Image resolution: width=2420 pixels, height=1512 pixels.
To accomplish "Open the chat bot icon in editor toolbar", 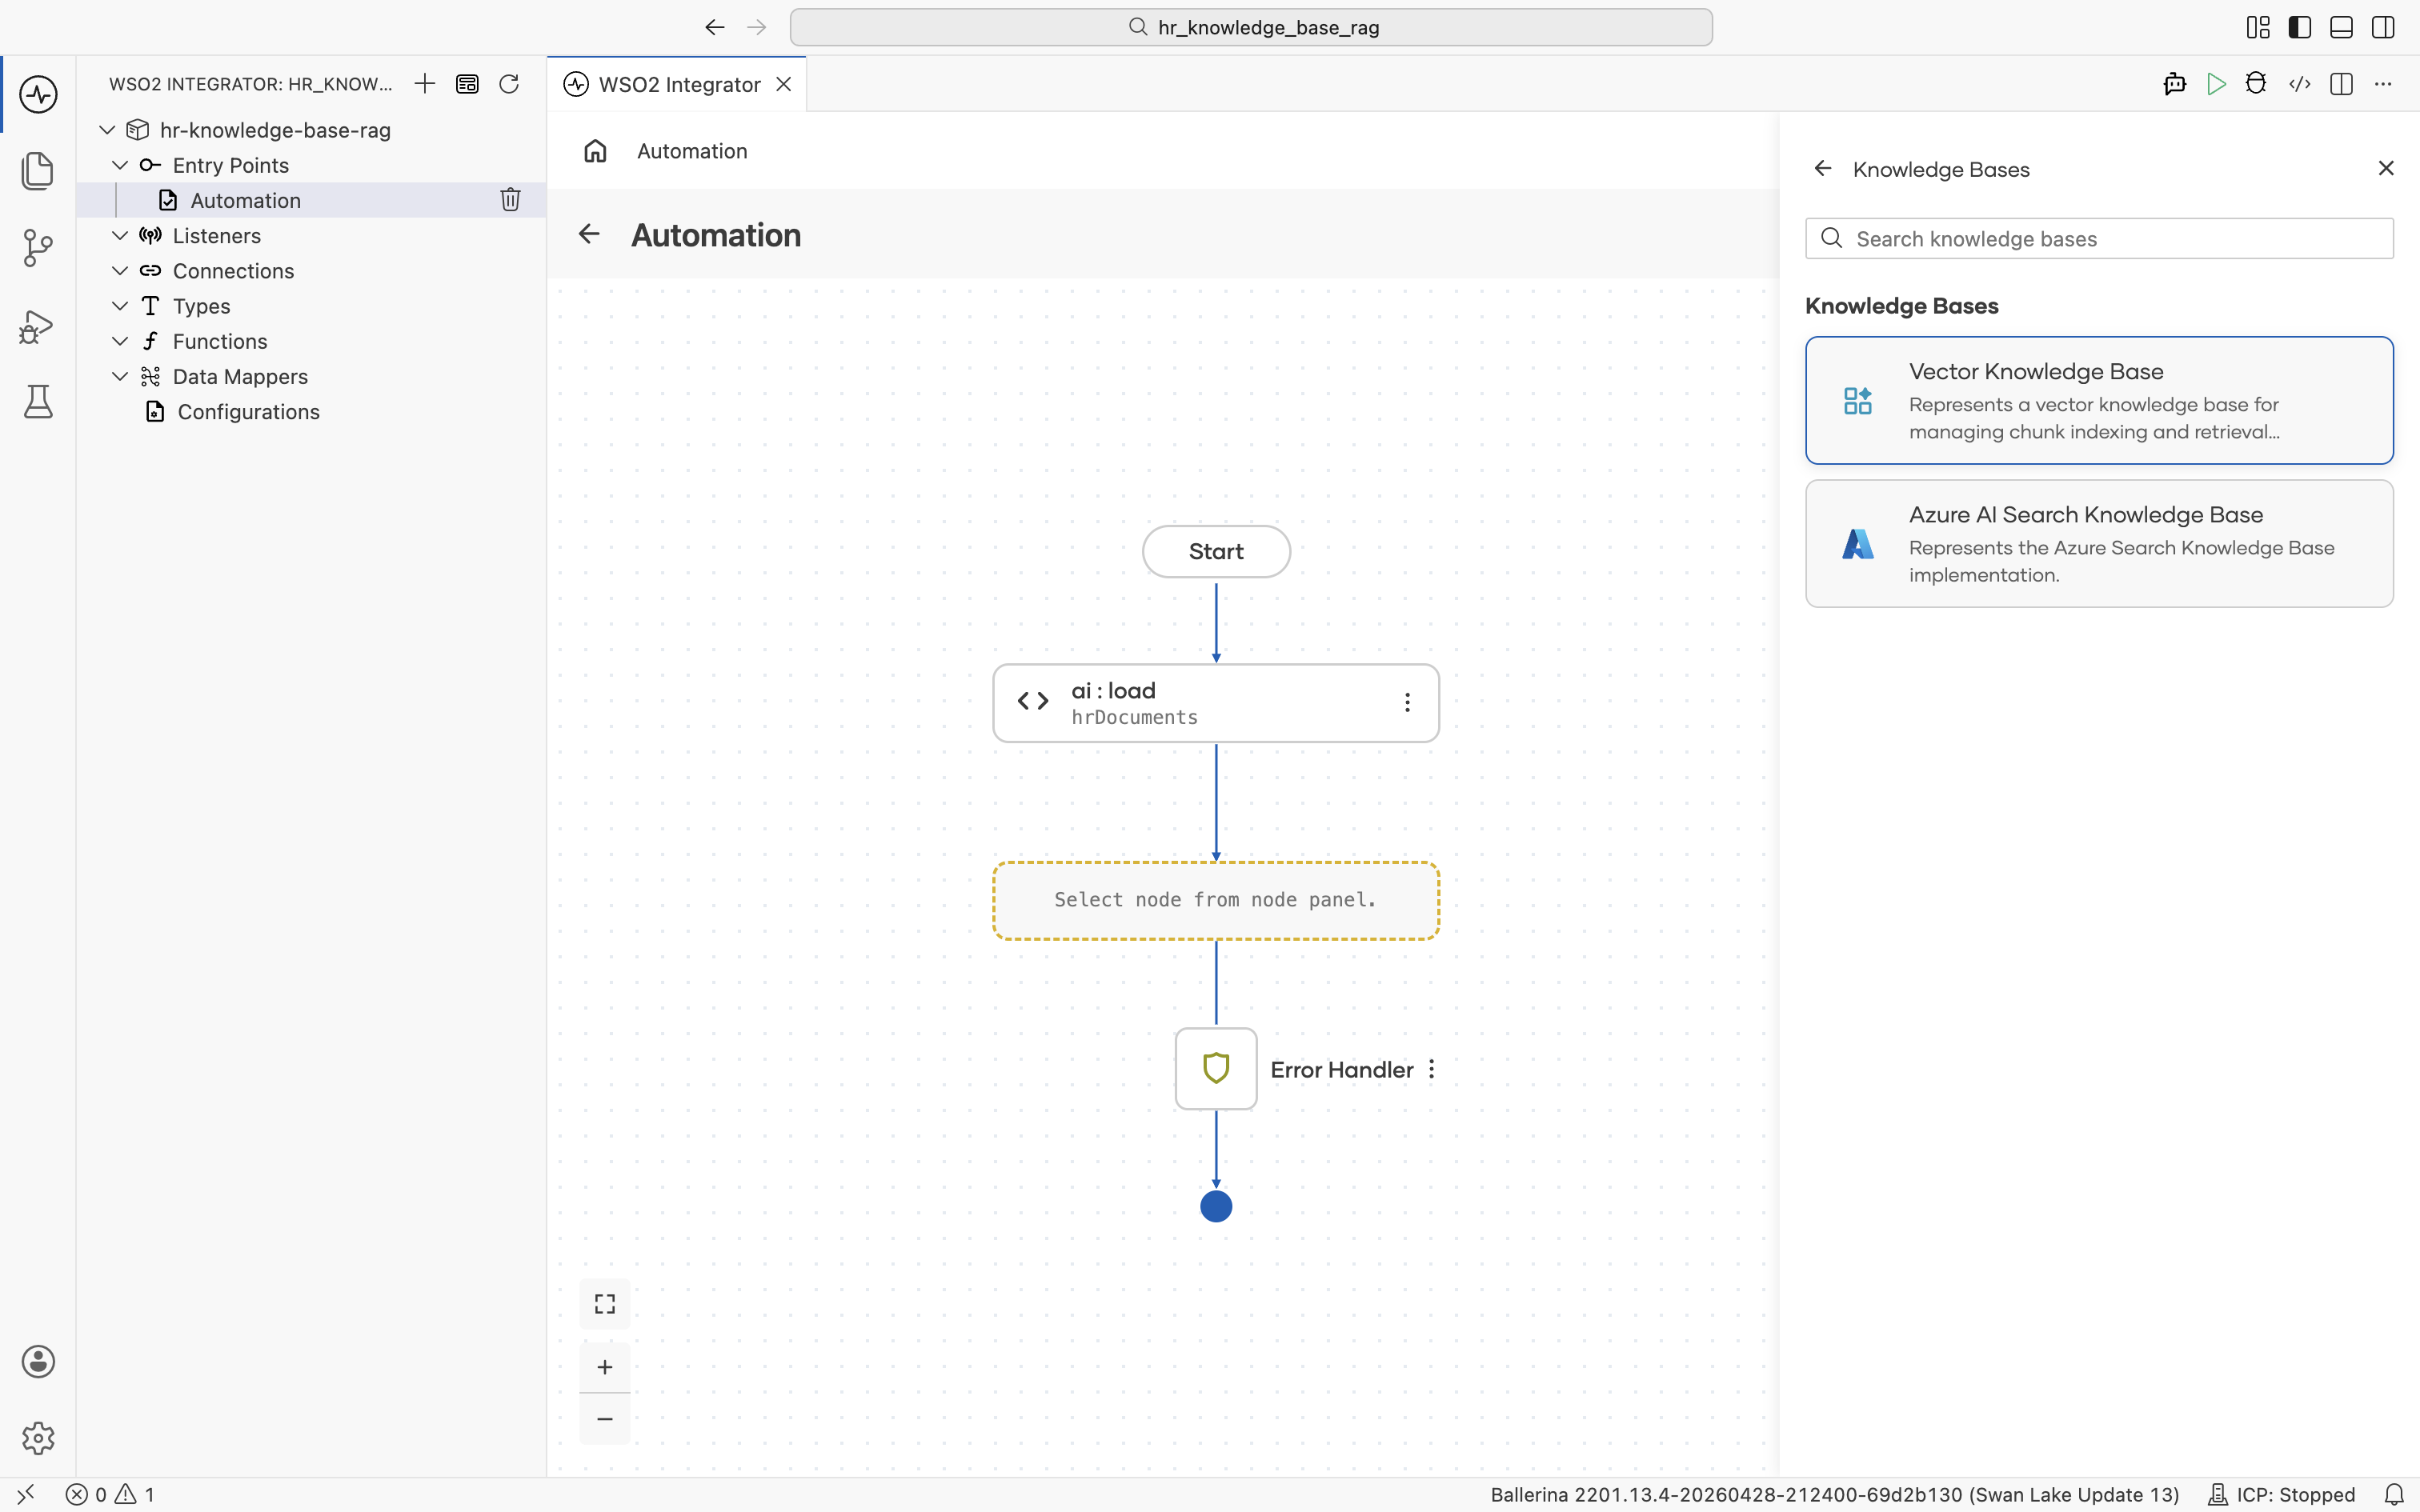I will point(2174,84).
